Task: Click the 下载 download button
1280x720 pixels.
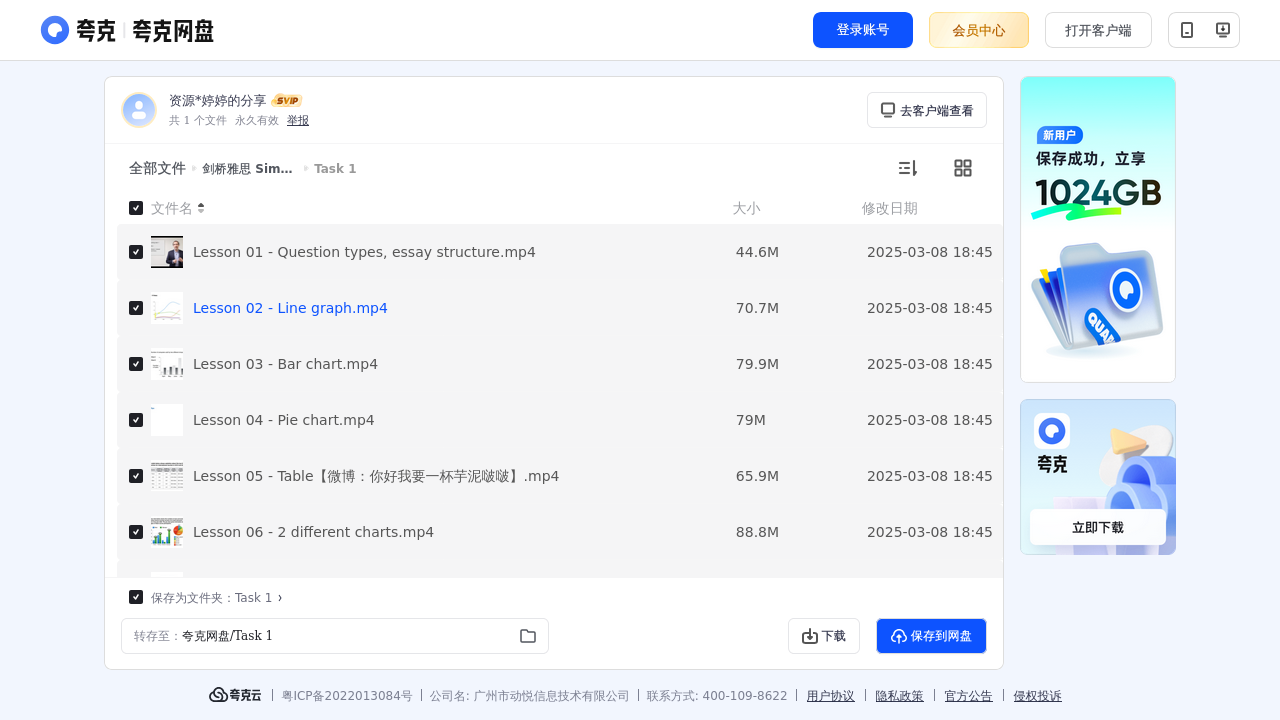Action: coord(824,636)
